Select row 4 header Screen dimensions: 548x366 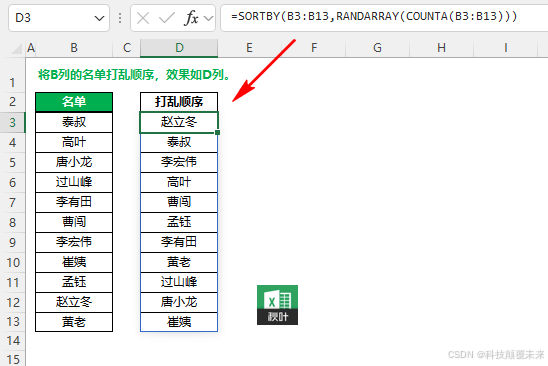(x=13, y=143)
